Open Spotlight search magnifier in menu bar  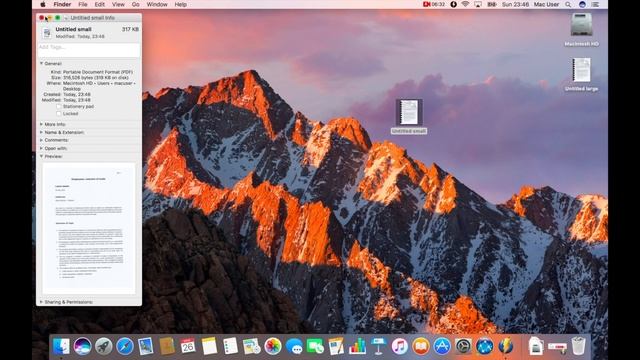click(x=568, y=4)
